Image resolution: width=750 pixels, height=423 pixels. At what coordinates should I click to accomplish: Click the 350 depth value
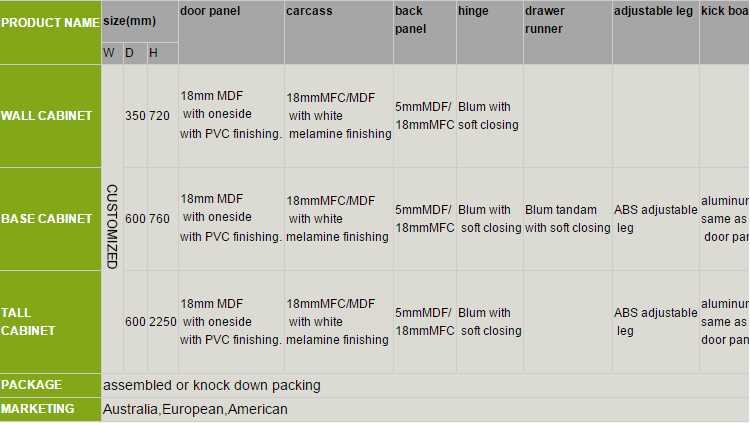point(135,116)
